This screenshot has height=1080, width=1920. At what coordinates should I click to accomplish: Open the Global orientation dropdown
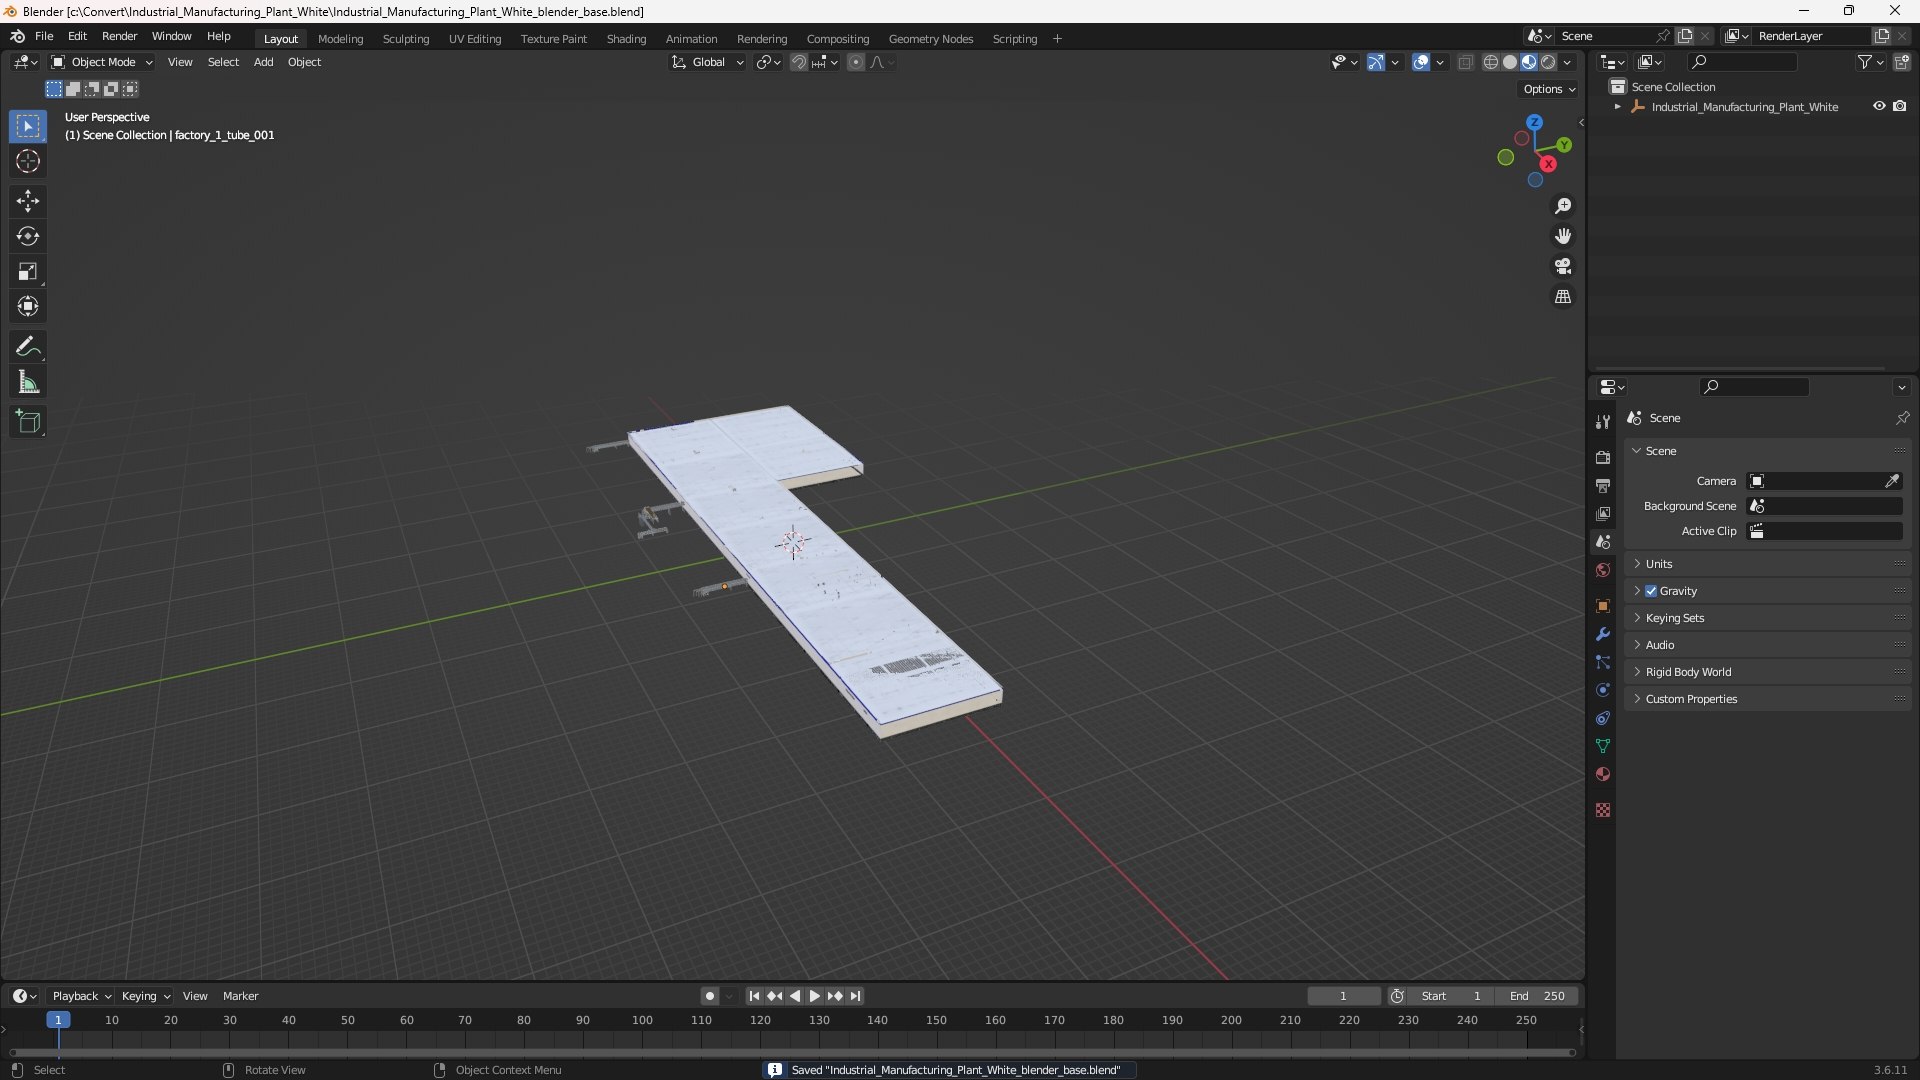pyautogui.click(x=708, y=62)
